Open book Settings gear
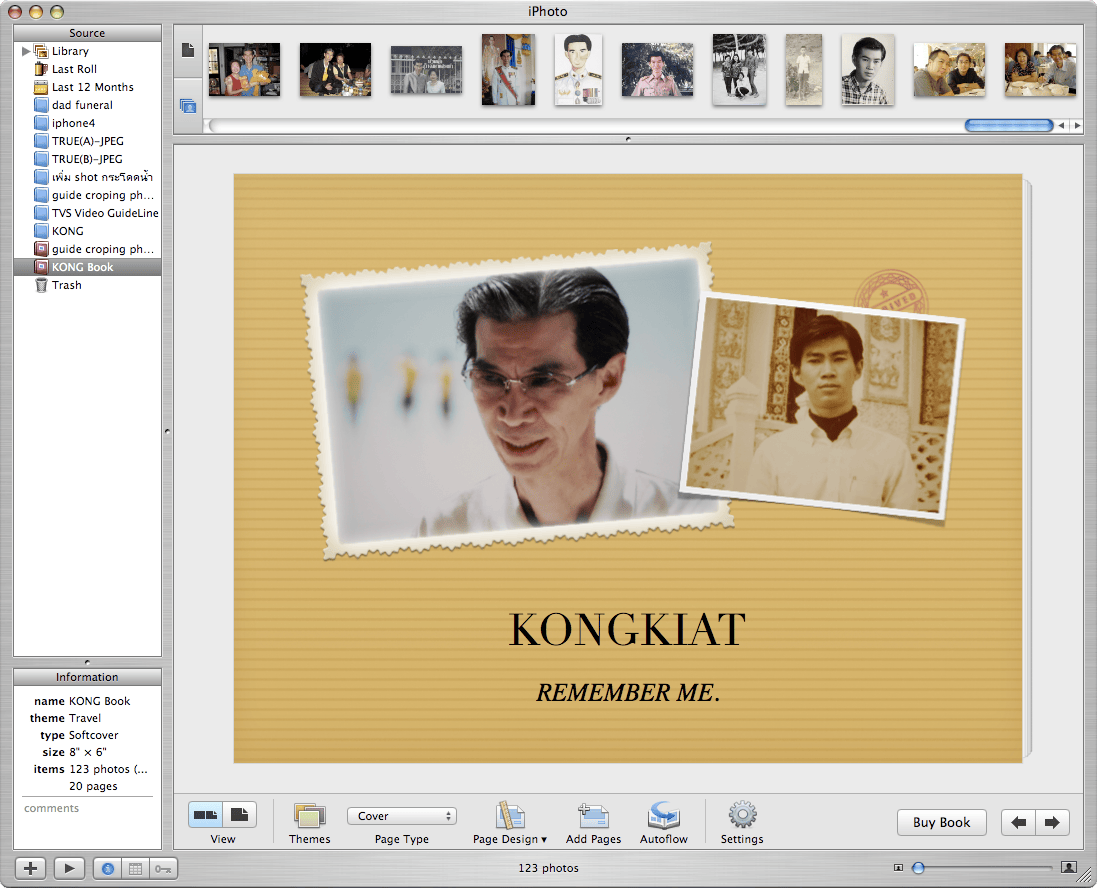This screenshot has width=1097, height=888. click(x=742, y=815)
